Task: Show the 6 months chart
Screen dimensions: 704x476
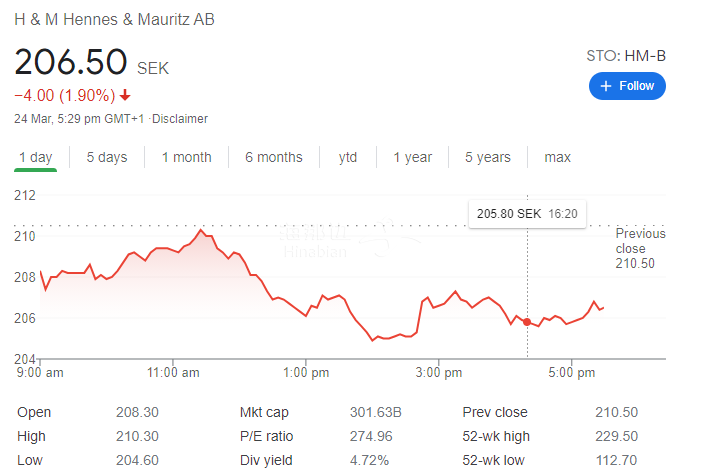Action: click(x=273, y=157)
